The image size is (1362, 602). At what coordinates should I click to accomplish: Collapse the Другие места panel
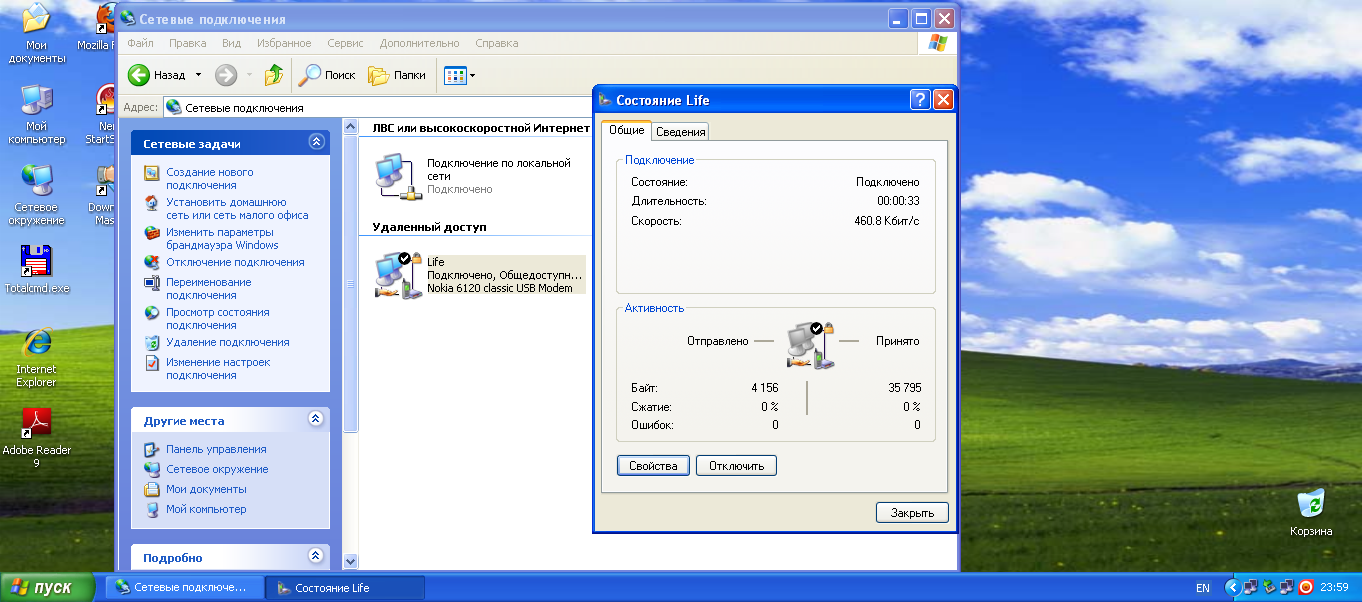point(316,420)
